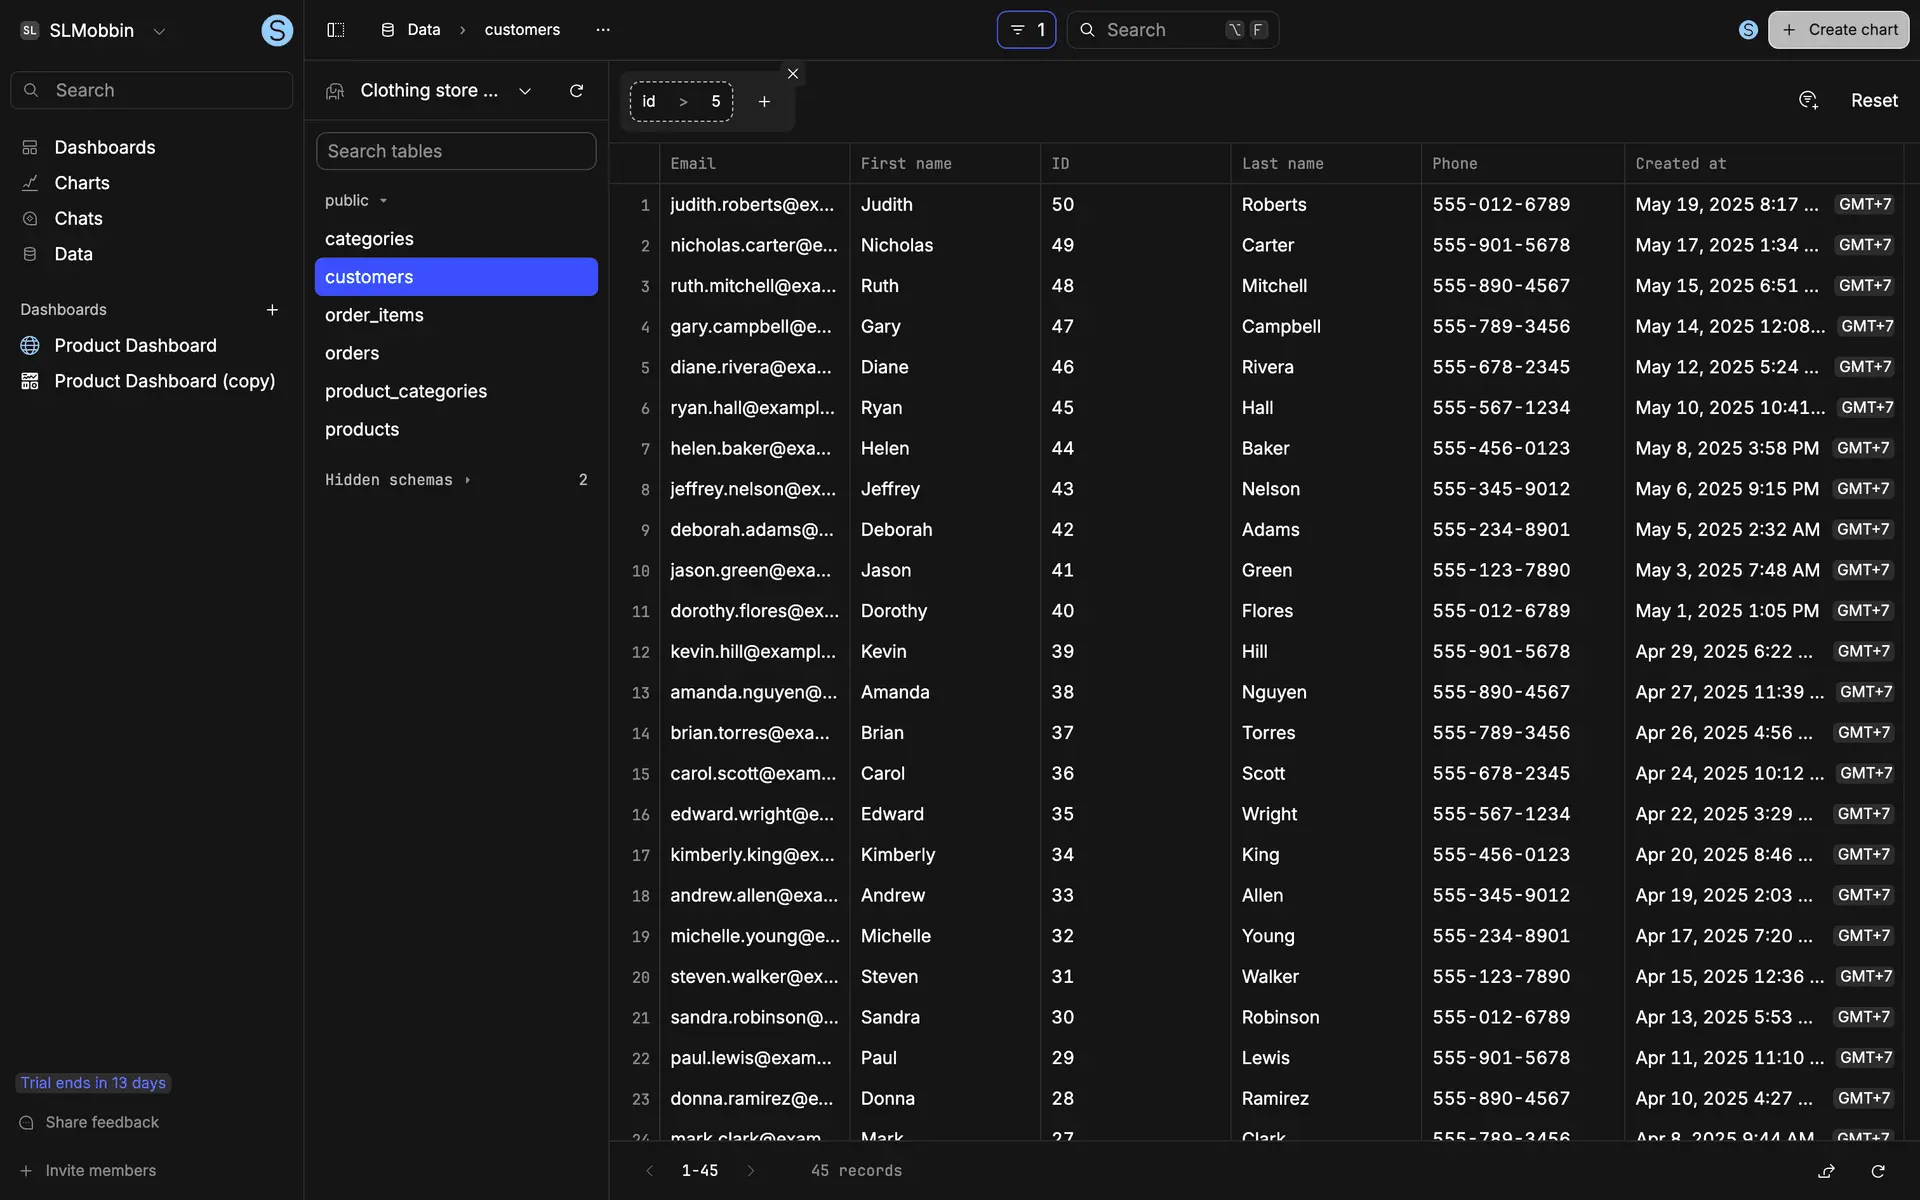Viewport: 1920px width, 1200px height.
Task: Reset the applied filters
Action: click(1873, 100)
